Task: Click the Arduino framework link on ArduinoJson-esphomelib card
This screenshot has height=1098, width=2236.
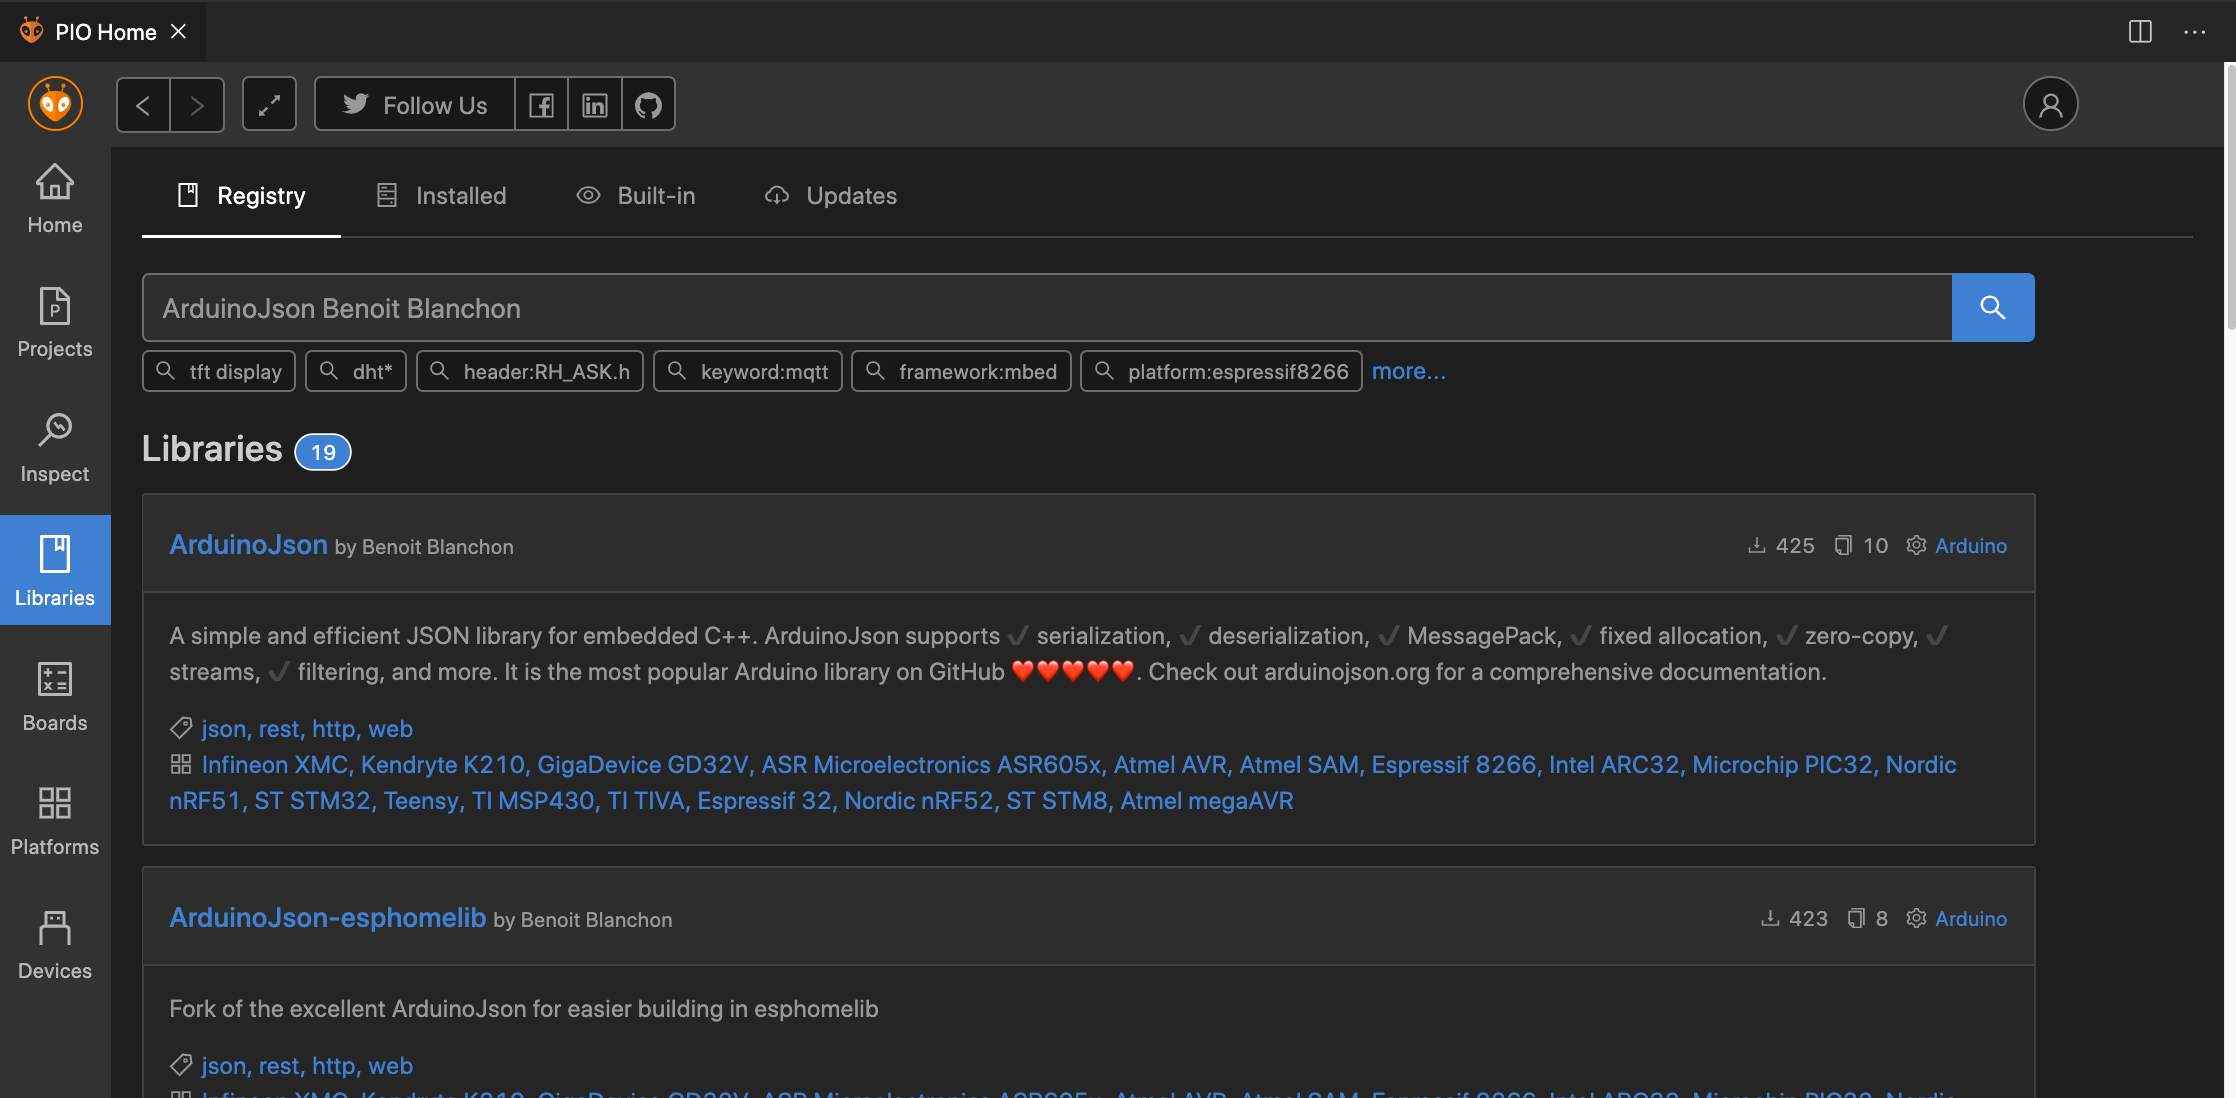Action: pyautogui.click(x=1970, y=918)
